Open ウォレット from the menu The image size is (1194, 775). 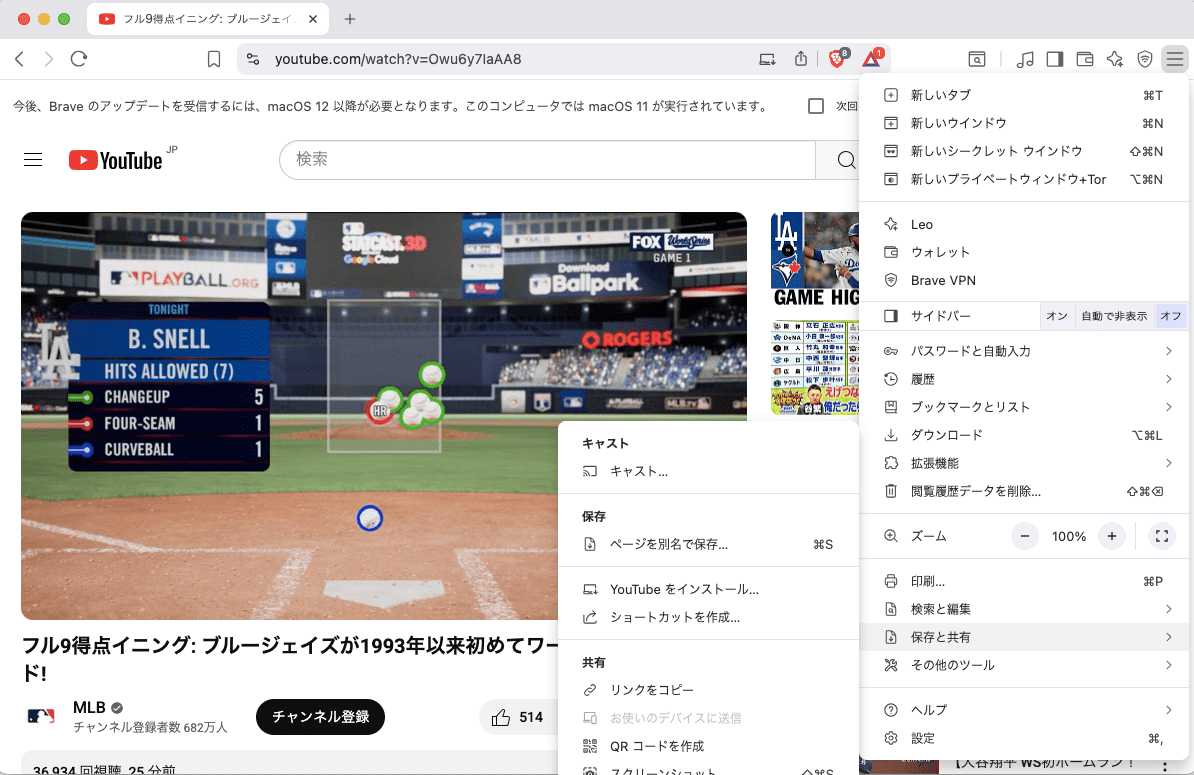click(1026, 252)
